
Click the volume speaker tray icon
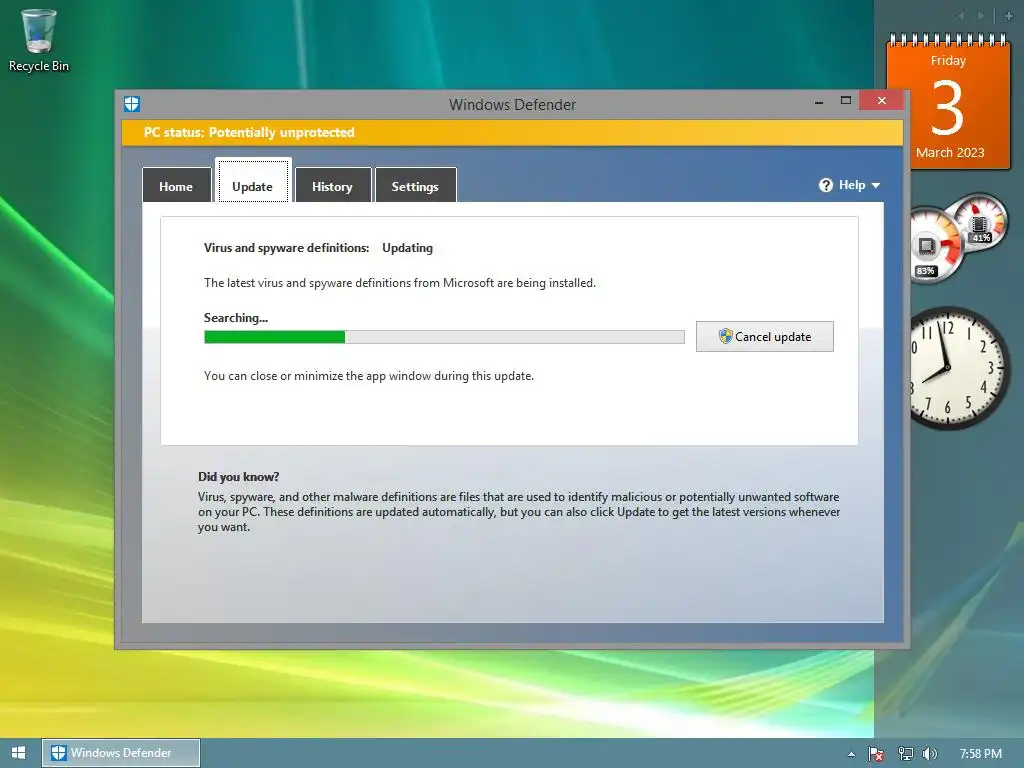pos(929,754)
